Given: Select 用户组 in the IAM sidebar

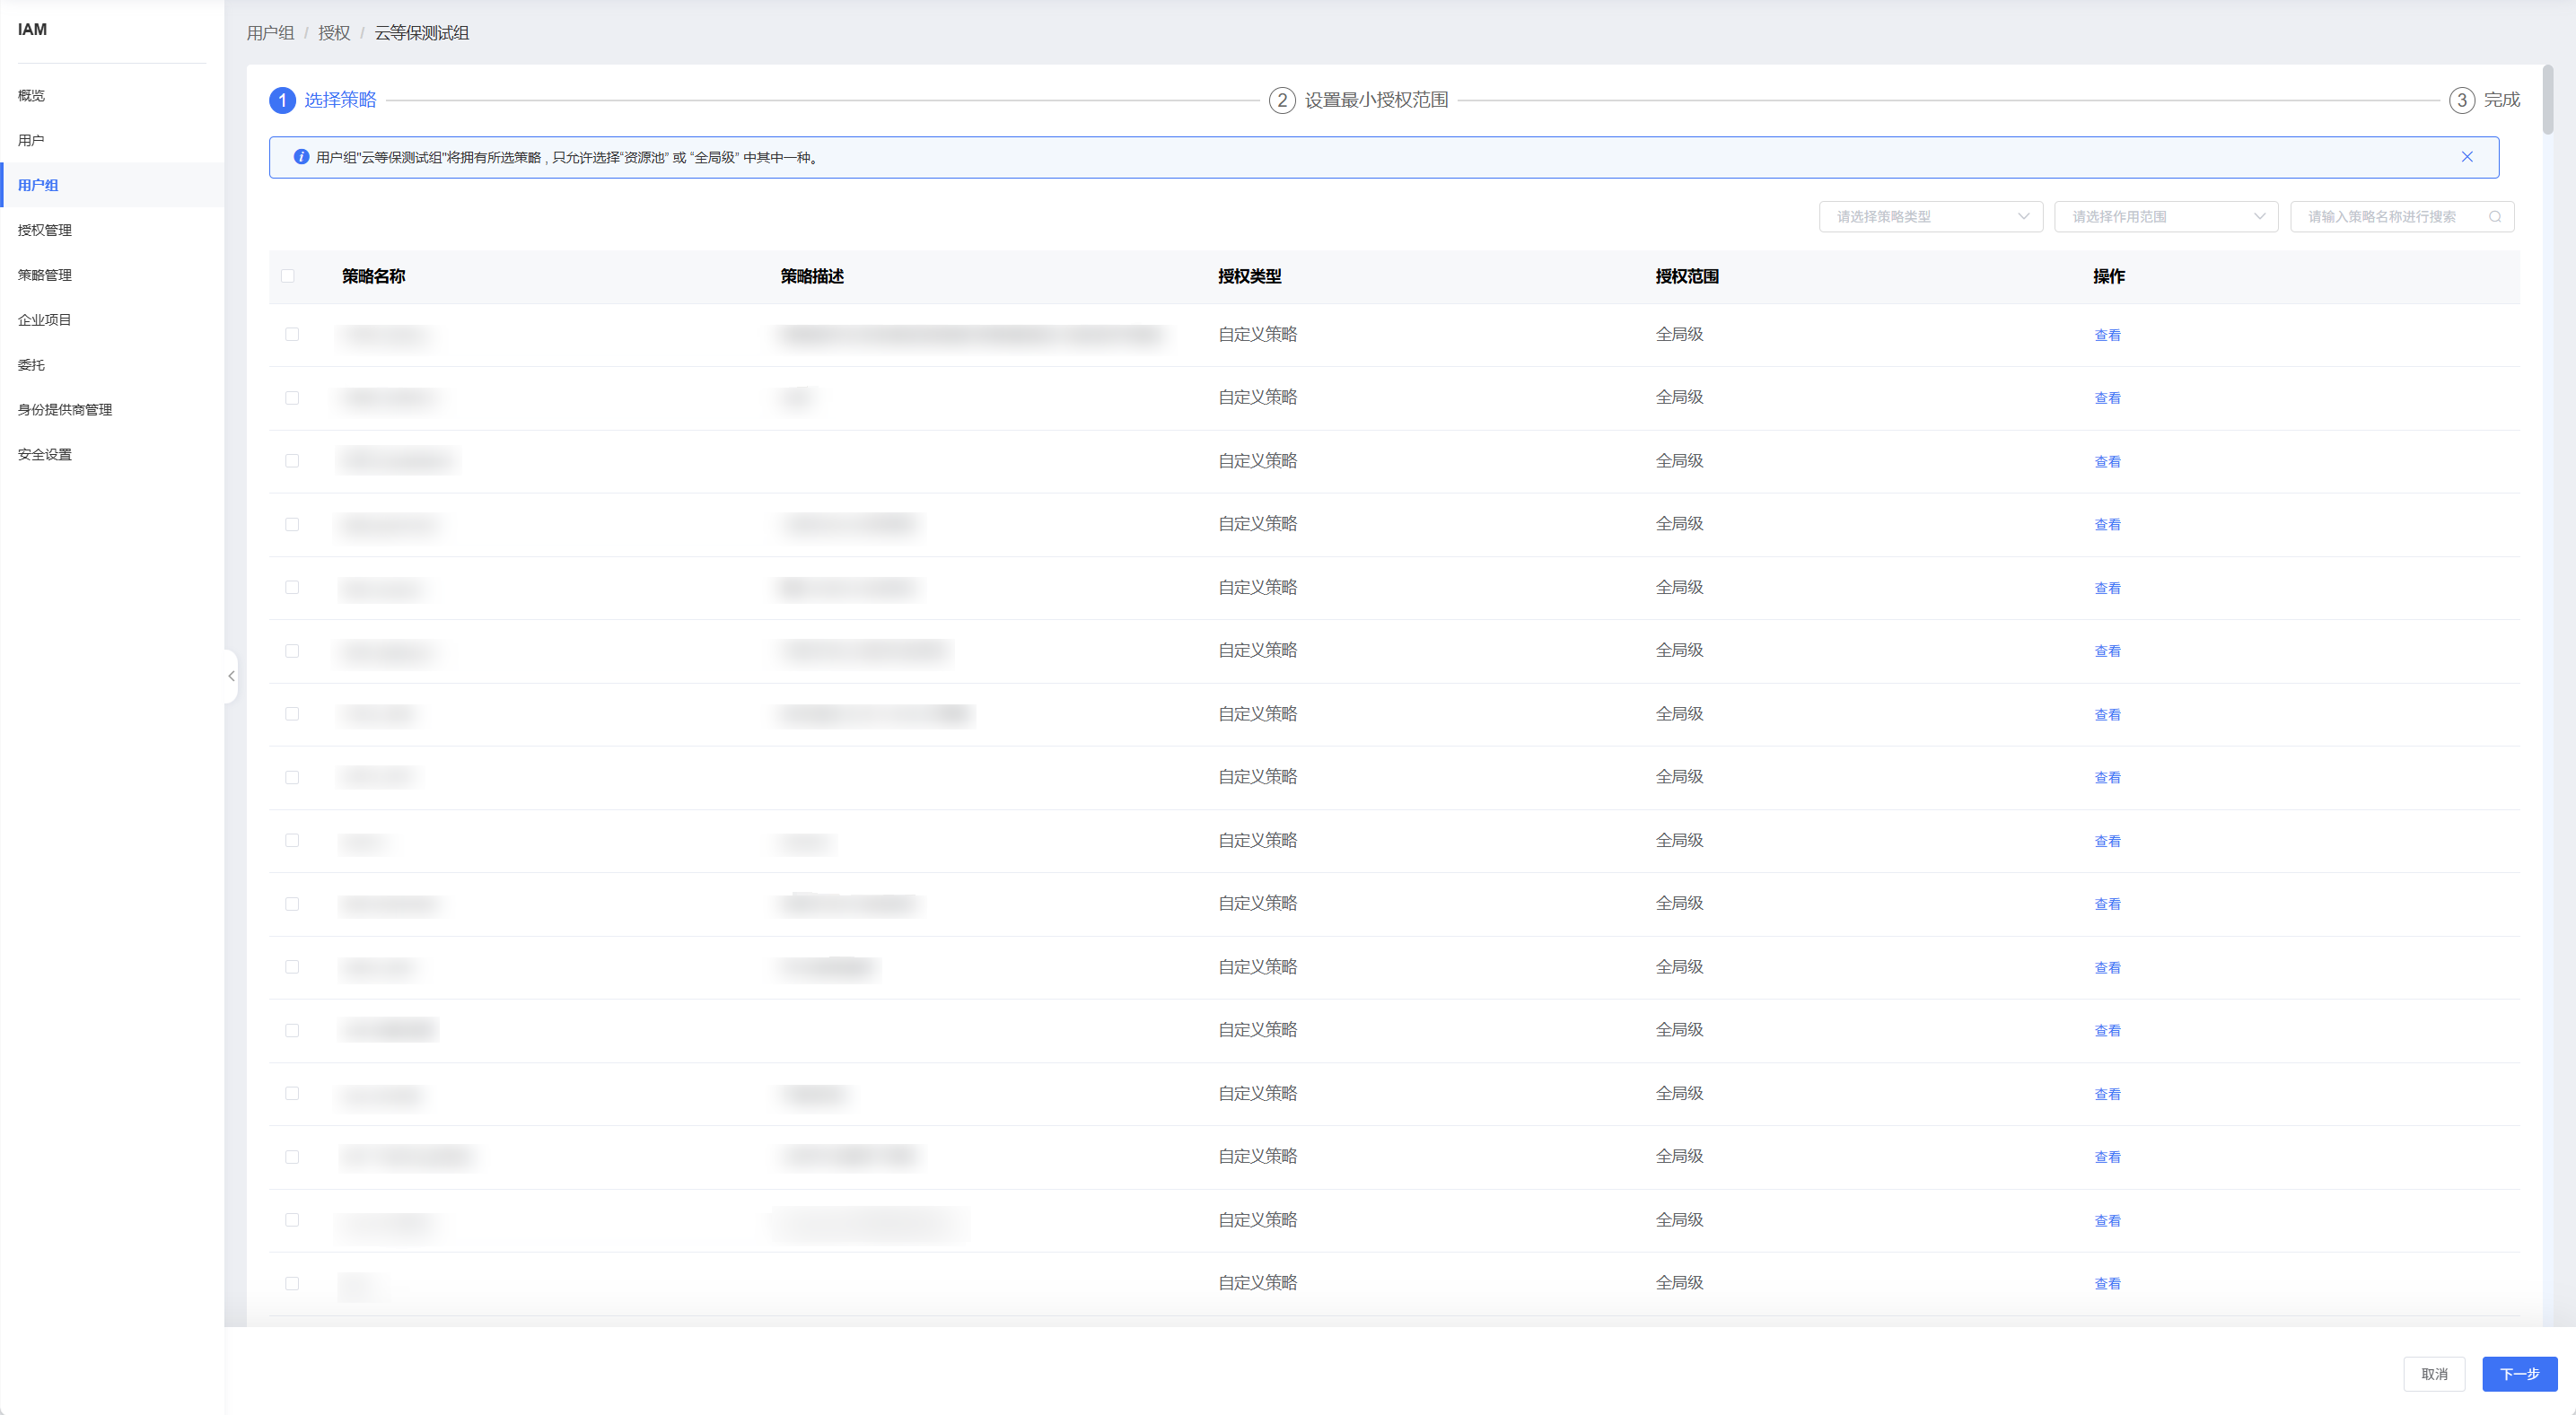Looking at the screenshot, I should pos(112,185).
